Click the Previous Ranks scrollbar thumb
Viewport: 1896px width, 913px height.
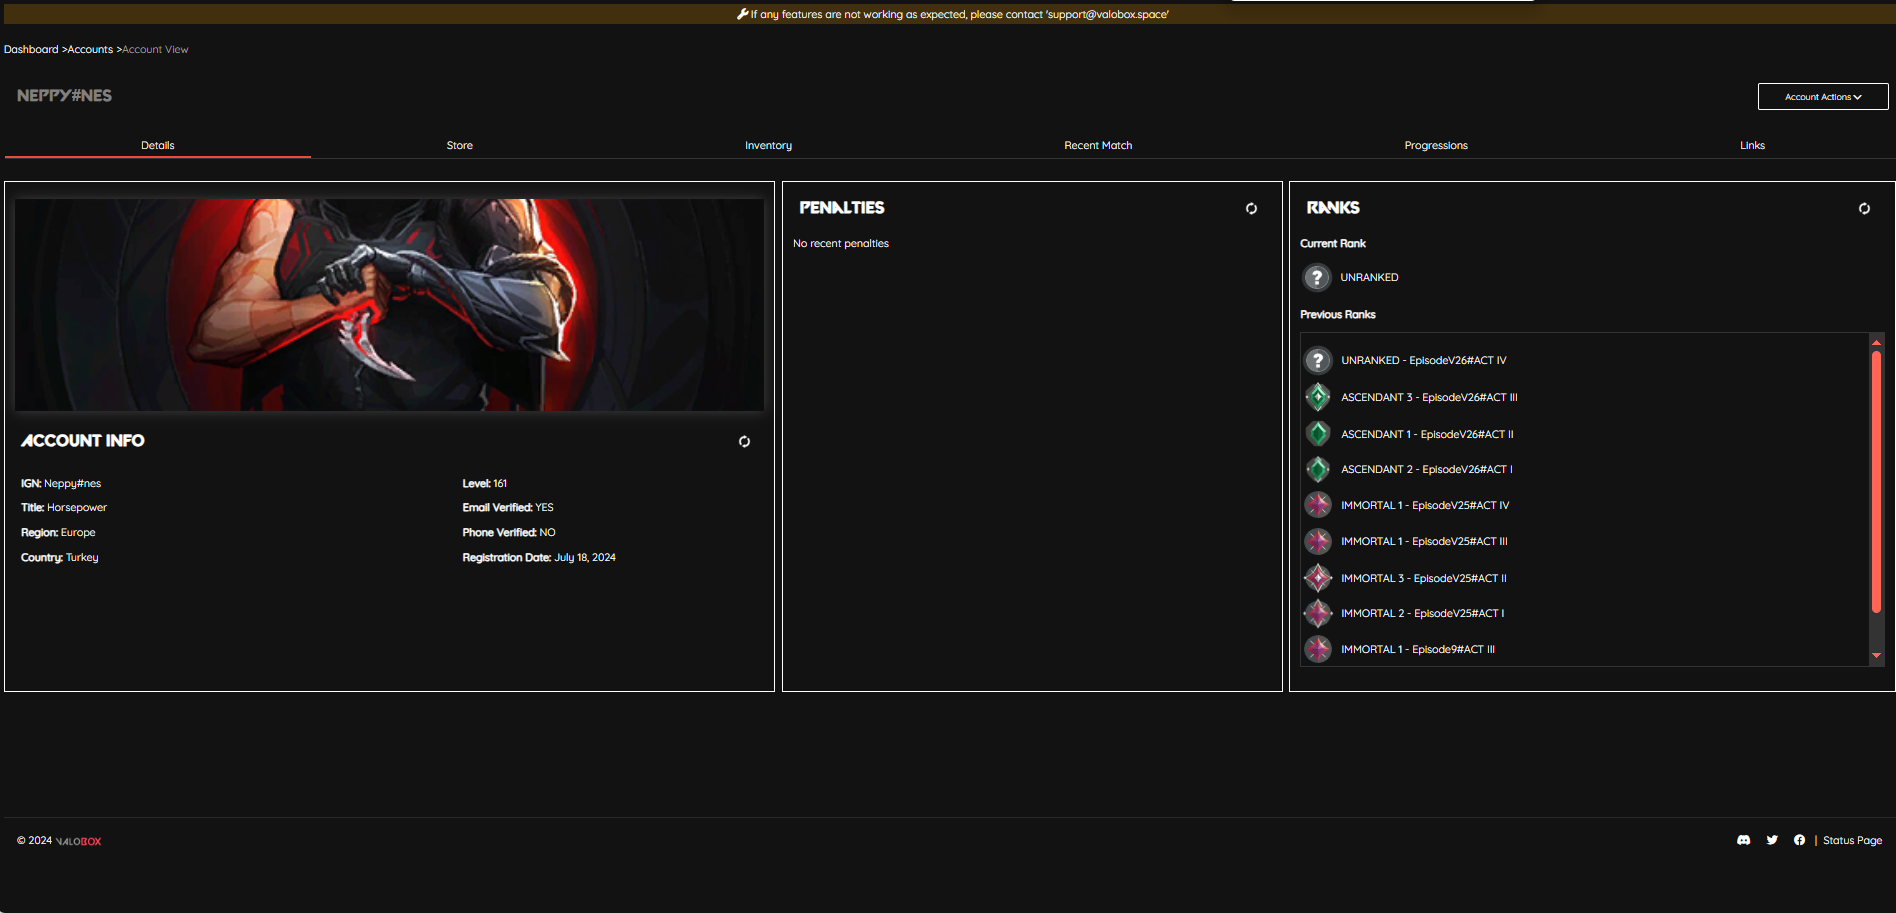pyautogui.click(x=1876, y=481)
